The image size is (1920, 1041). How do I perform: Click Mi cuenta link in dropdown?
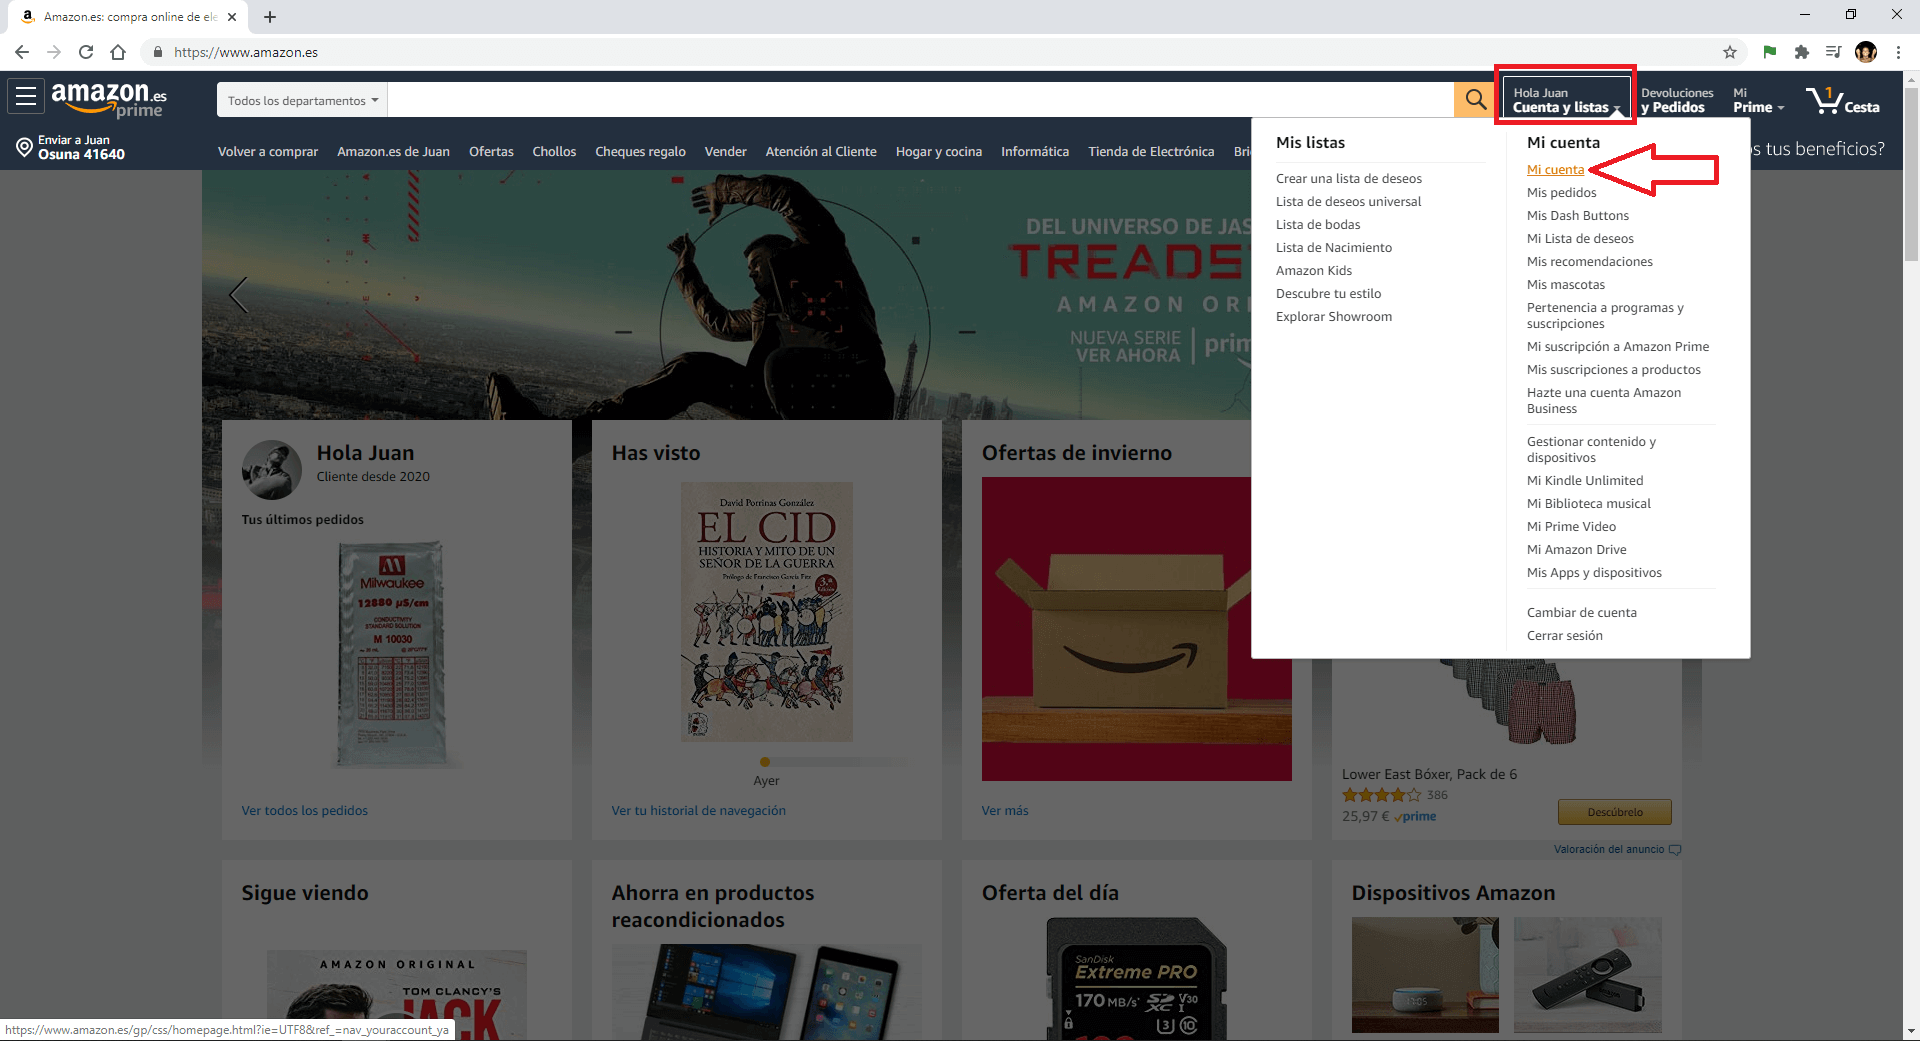click(1555, 170)
